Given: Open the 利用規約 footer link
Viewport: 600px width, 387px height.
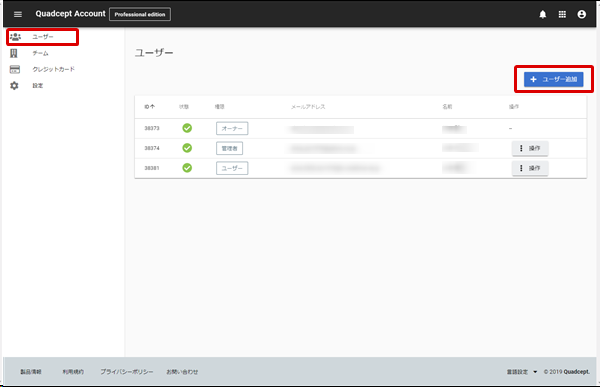Looking at the screenshot, I should [x=73, y=372].
